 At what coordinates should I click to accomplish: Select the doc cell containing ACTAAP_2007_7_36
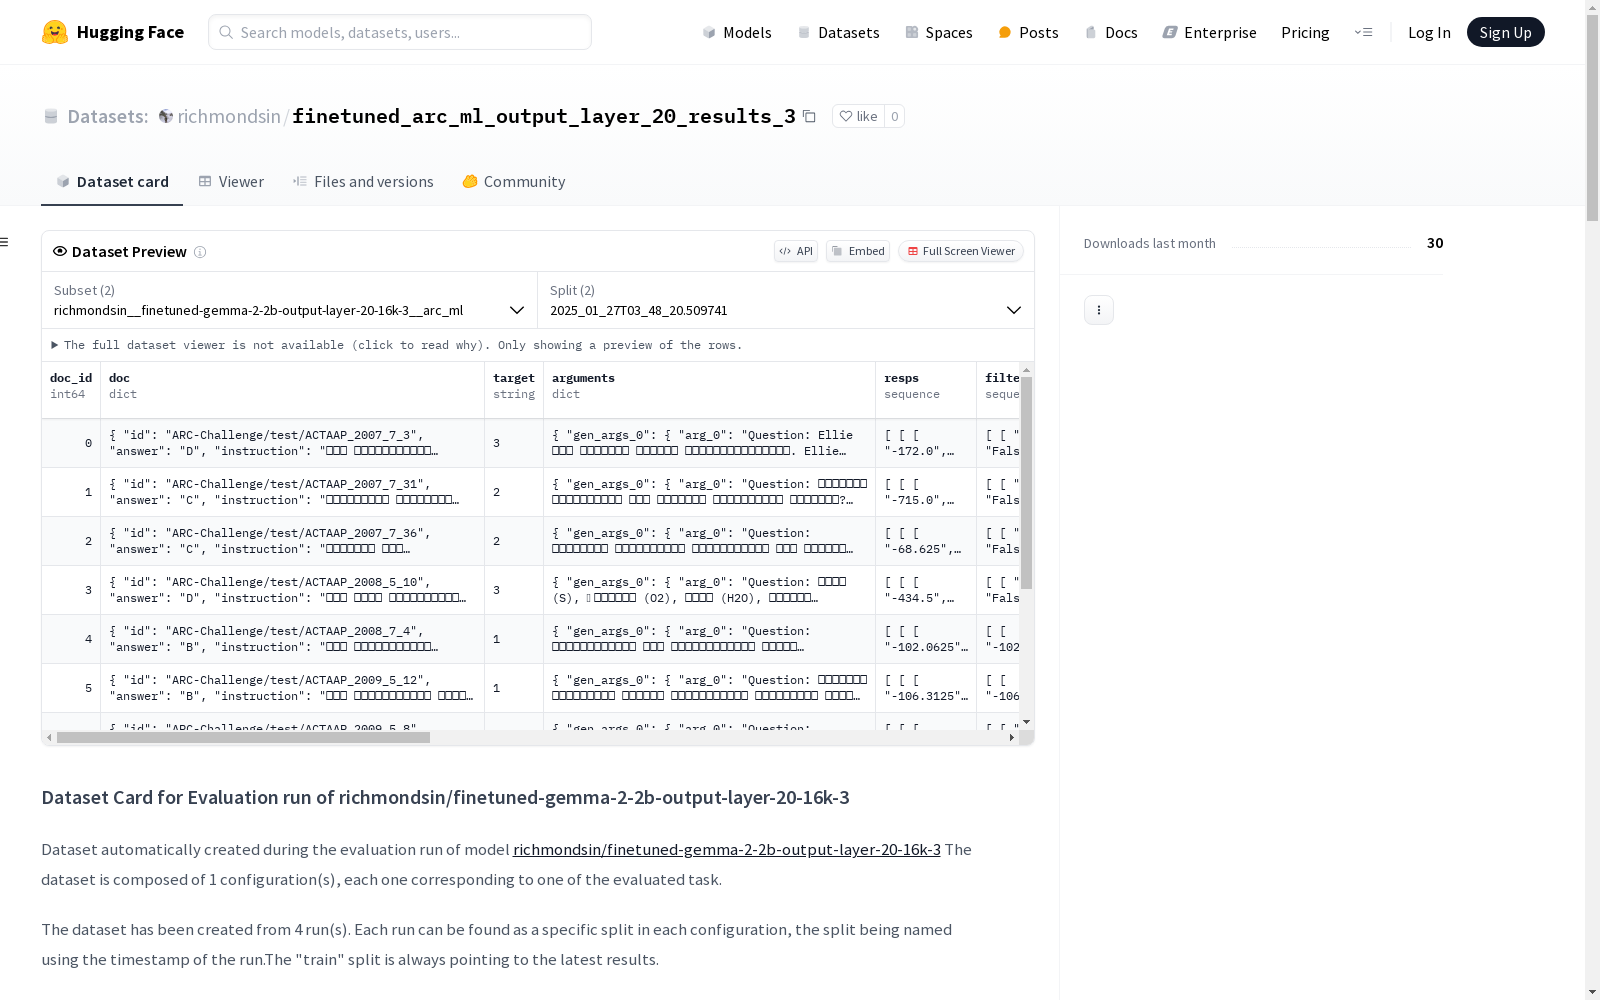[x=293, y=541]
